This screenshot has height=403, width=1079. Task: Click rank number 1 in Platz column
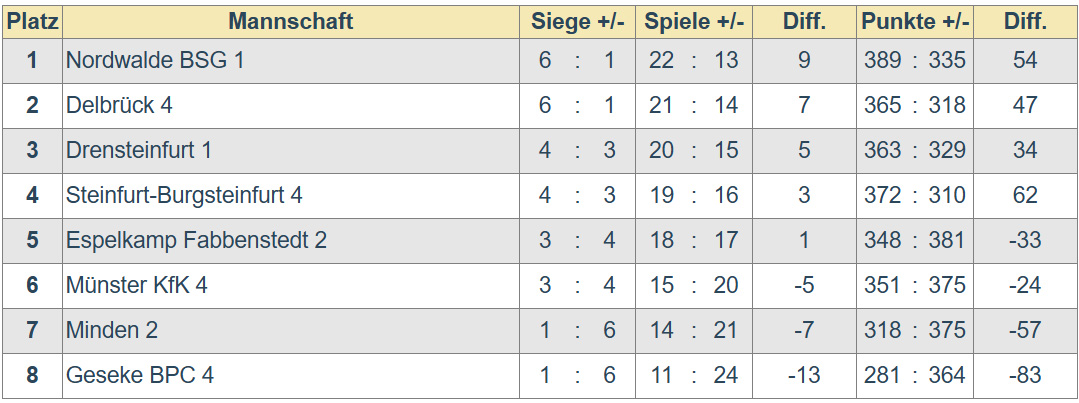pos(32,60)
